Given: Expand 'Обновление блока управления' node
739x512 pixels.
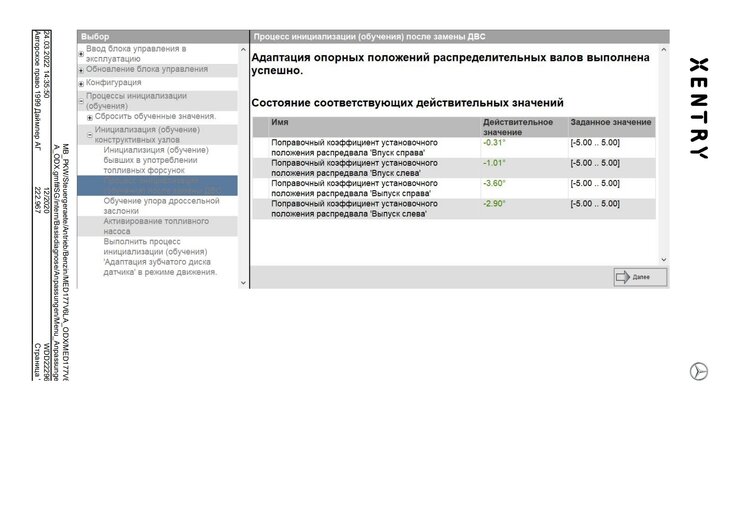Looking at the screenshot, I should point(81,70).
